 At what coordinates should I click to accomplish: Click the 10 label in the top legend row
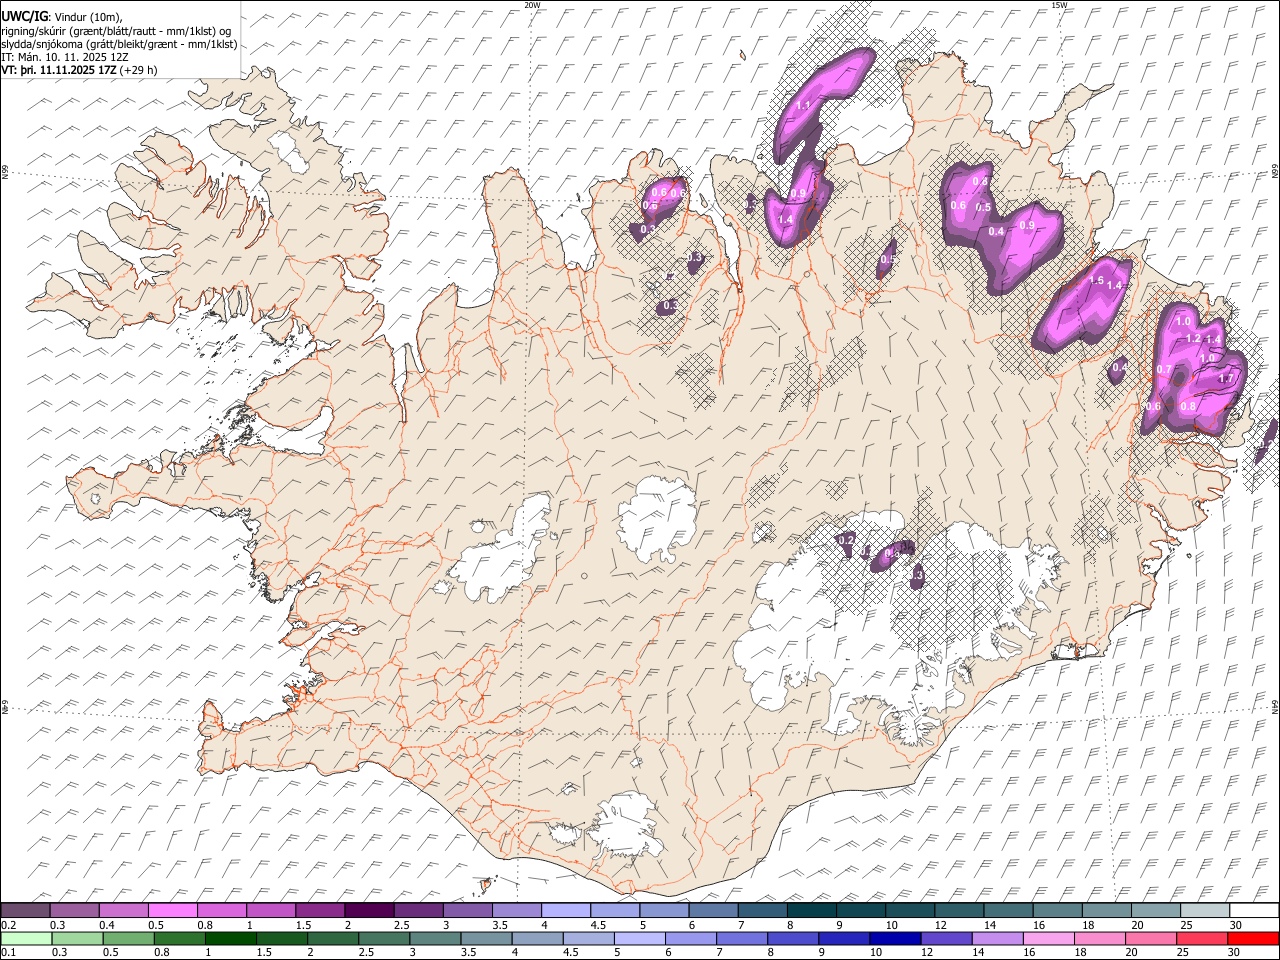(891, 925)
